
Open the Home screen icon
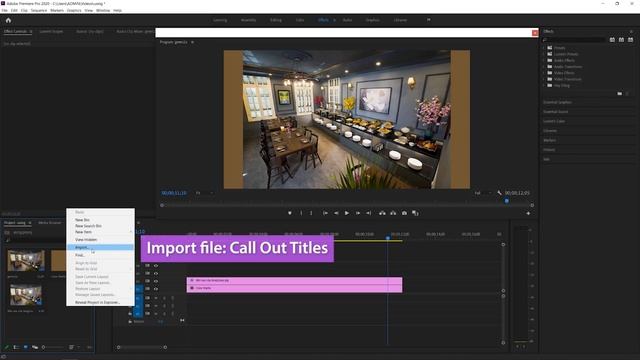8,20
